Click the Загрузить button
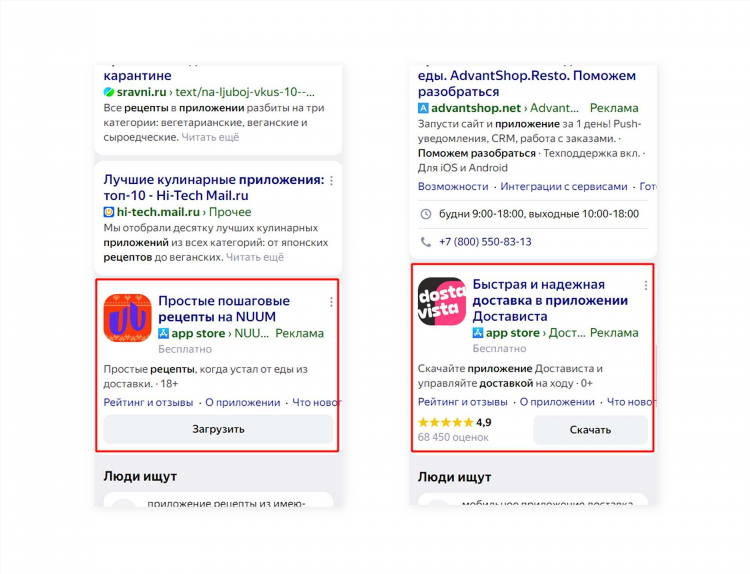The image size is (750, 574). click(x=219, y=429)
